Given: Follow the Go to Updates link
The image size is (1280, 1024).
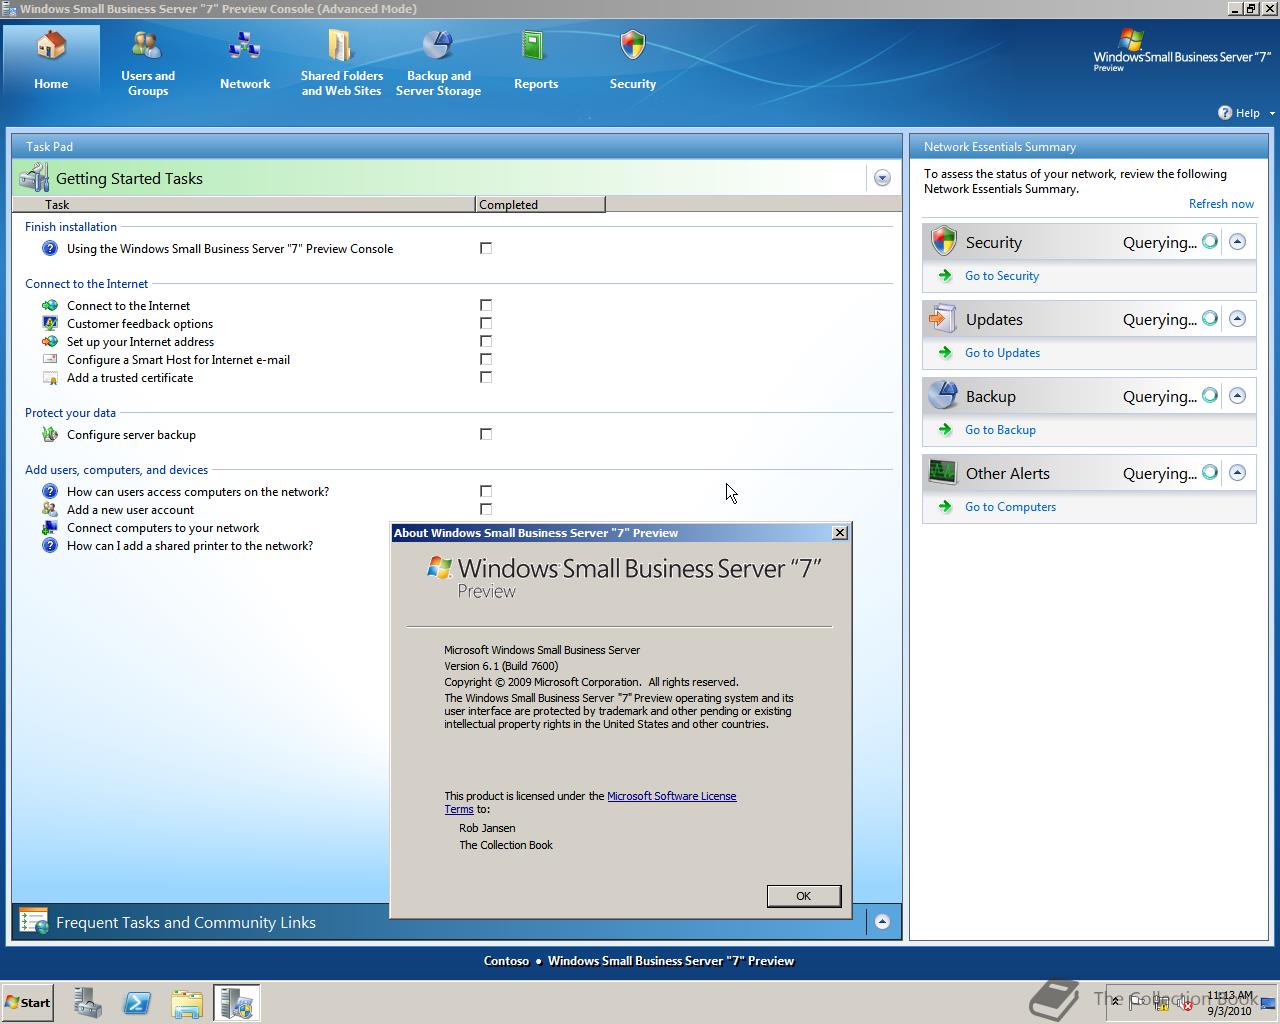Looking at the screenshot, I should click(1002, 353).
